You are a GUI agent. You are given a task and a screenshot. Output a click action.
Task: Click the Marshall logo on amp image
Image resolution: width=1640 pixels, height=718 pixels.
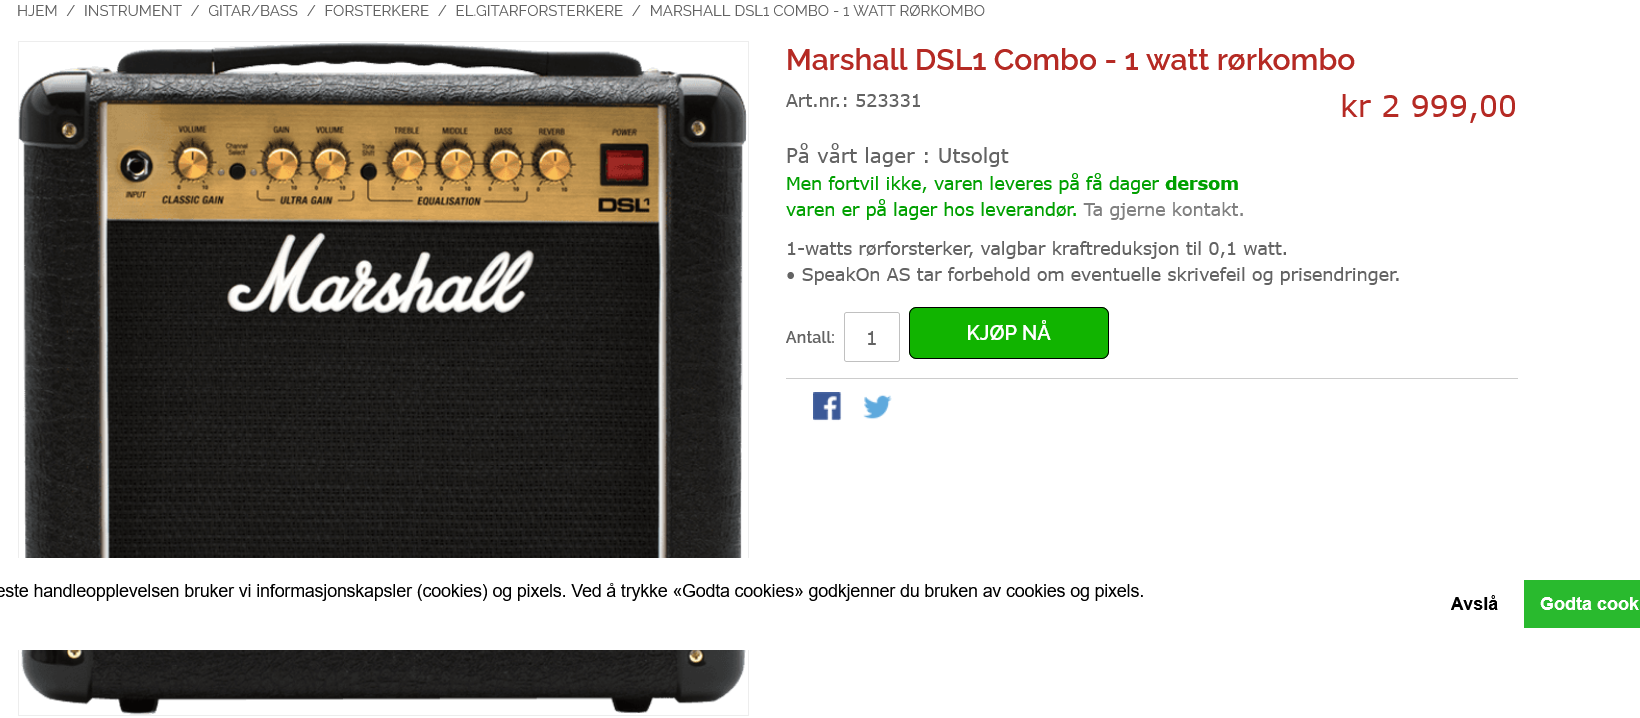[x=380, y=275]
